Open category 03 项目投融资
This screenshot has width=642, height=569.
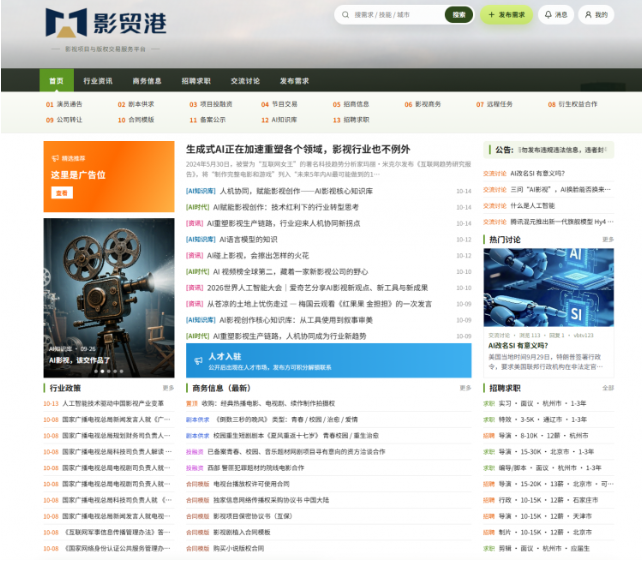210,104
